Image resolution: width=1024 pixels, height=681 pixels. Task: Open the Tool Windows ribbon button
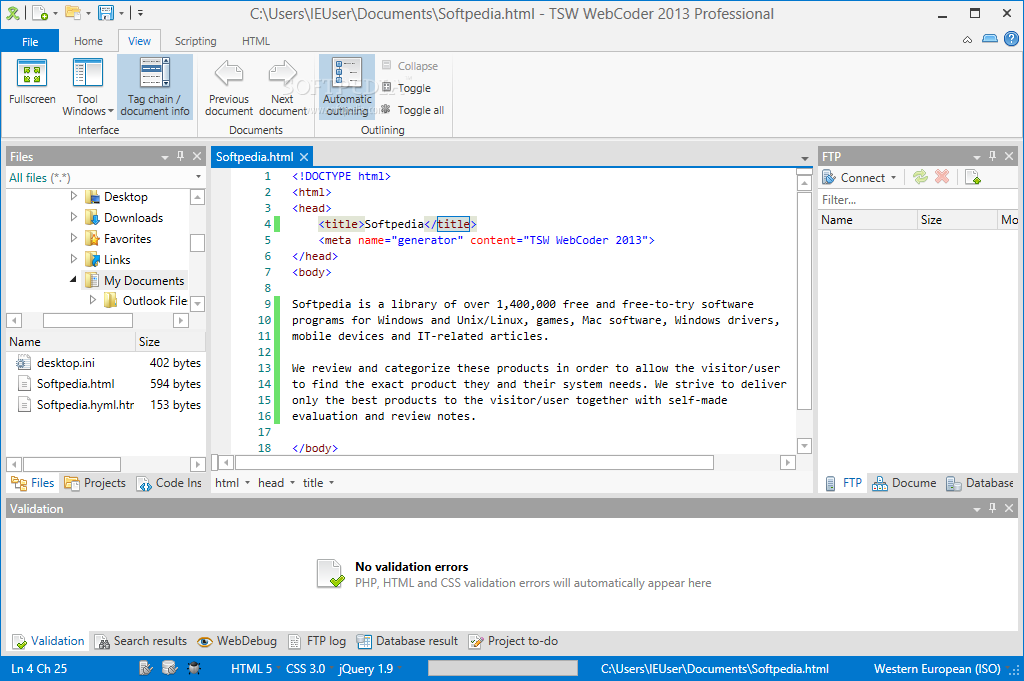(x=88, y=87)
